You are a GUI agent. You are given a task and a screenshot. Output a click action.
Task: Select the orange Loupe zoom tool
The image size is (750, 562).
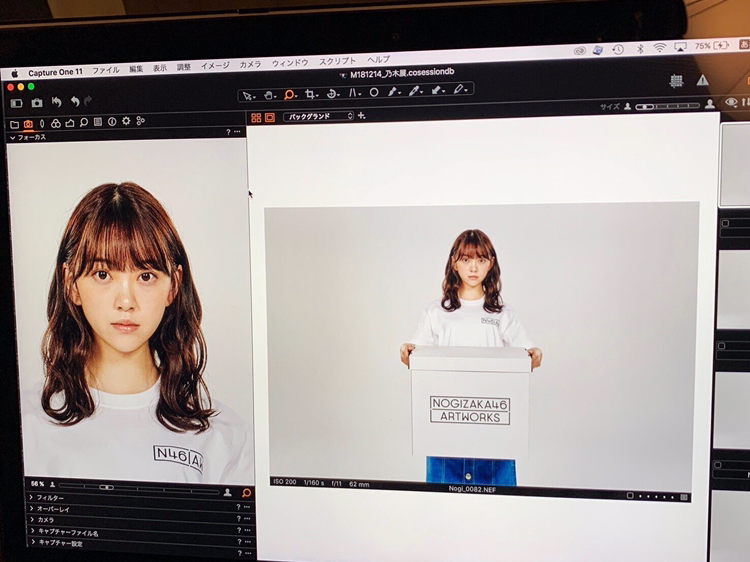(290, 95)
